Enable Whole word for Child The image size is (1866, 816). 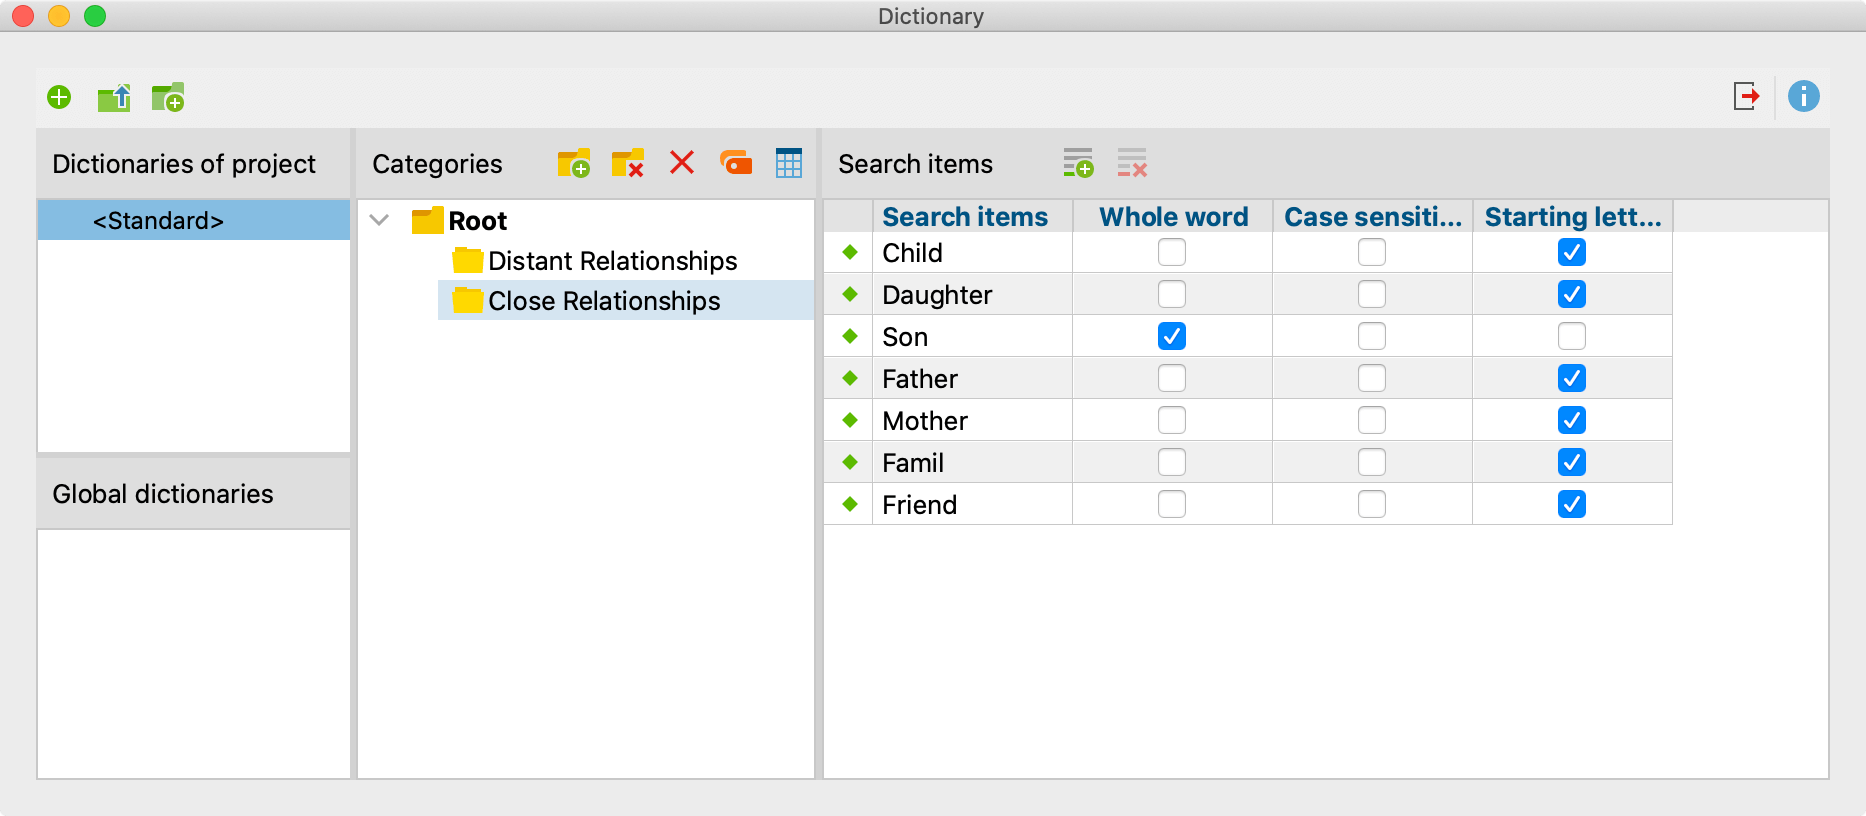click(1172, 252)
